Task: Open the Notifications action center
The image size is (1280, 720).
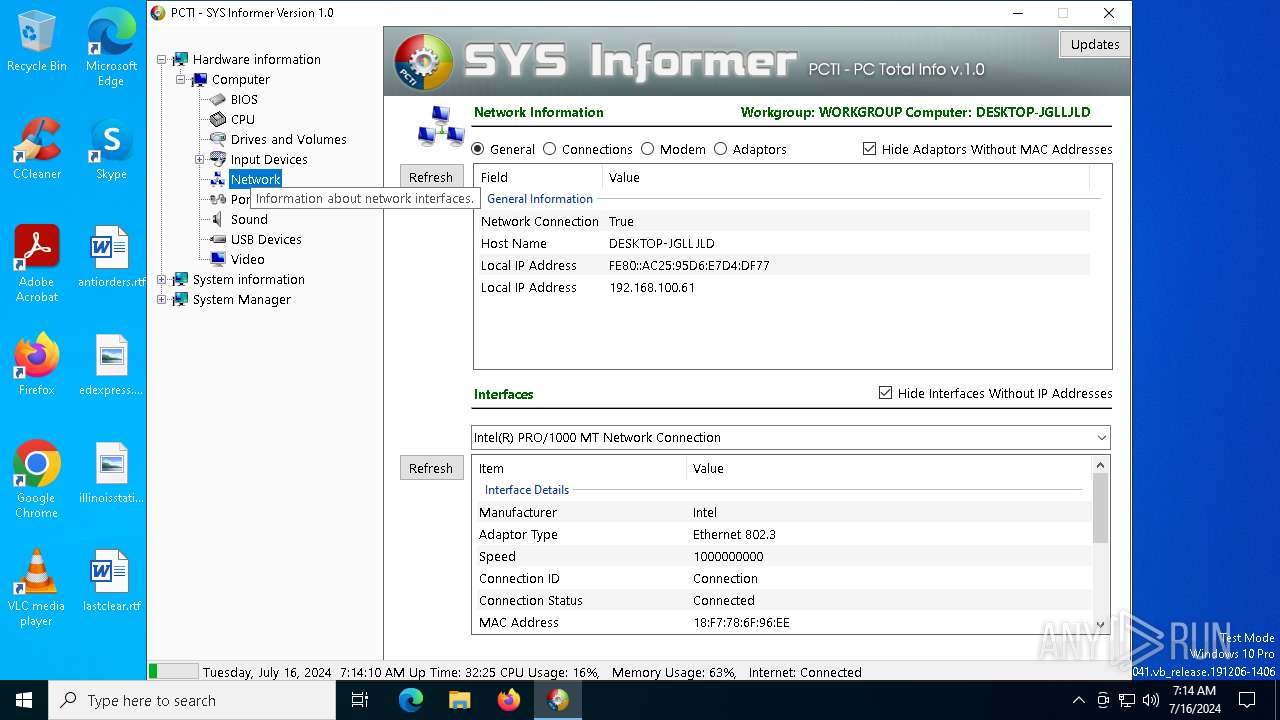Action: tap(1247, 700)
